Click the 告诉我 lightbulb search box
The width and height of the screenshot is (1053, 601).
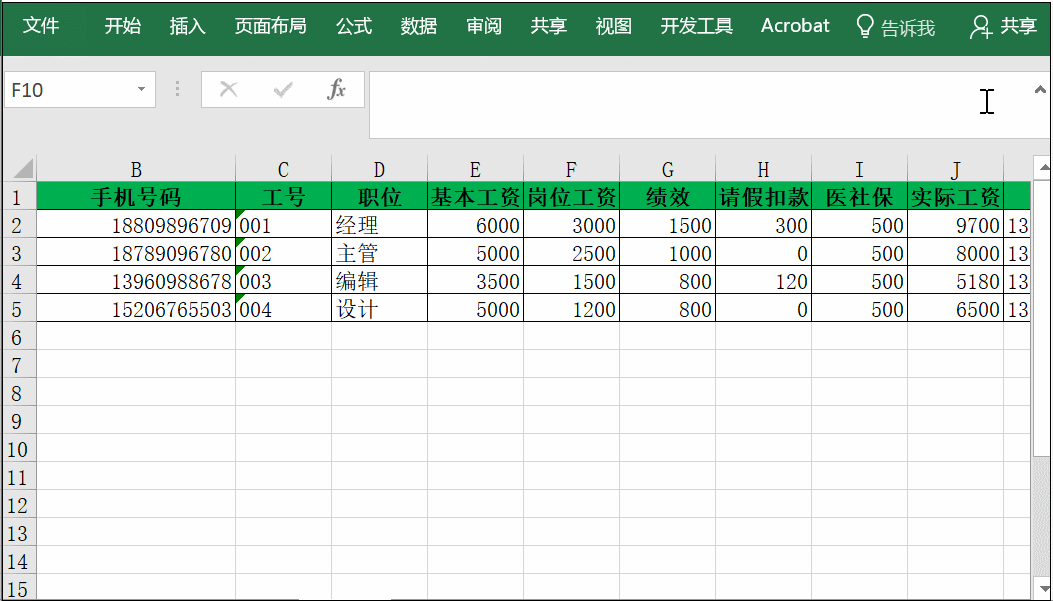(x=896, y=27)
